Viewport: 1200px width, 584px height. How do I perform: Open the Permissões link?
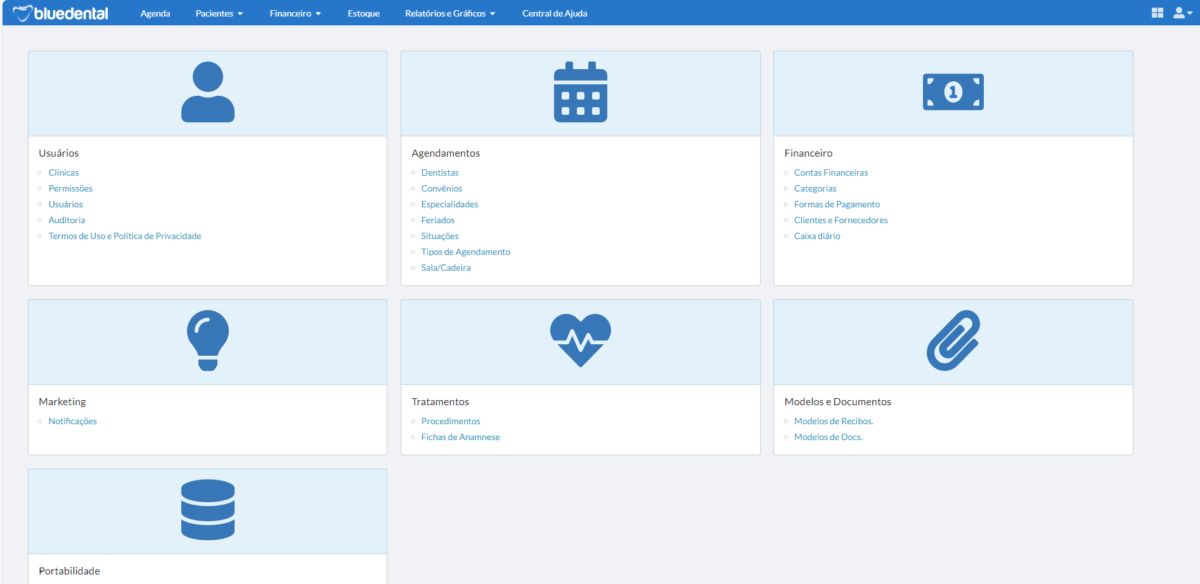pyautogui.click(x=70, y=188)
